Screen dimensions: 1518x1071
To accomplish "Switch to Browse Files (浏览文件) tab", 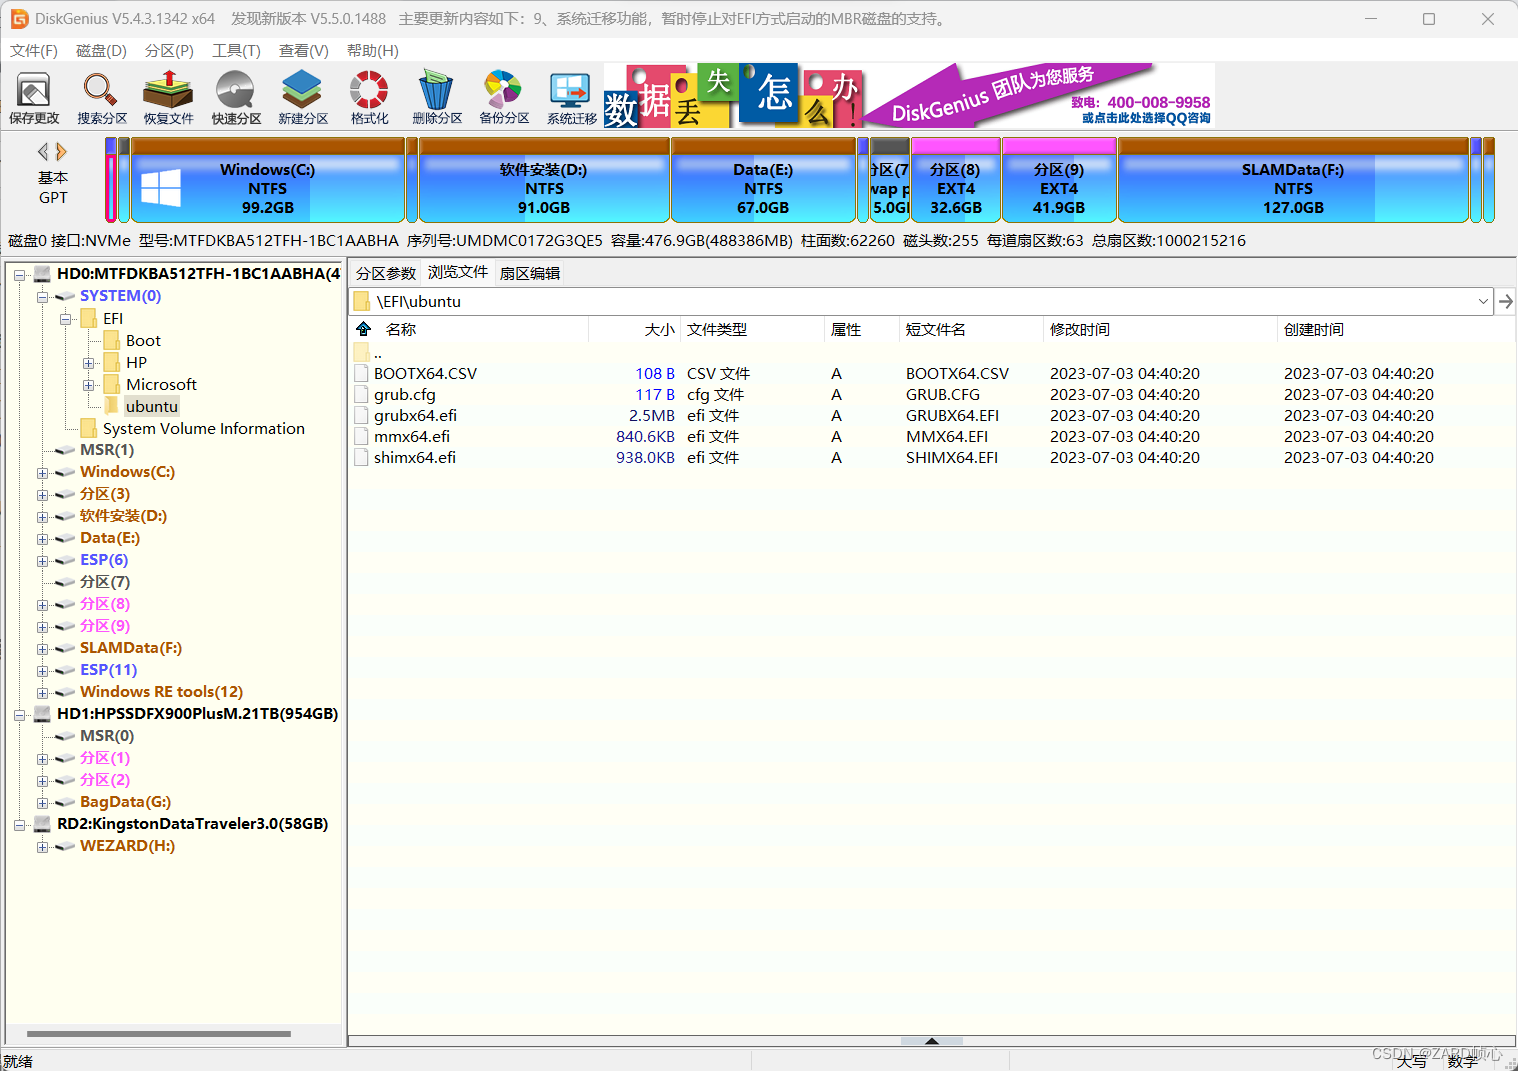I will pyautogui.click(x=458, y=272).
